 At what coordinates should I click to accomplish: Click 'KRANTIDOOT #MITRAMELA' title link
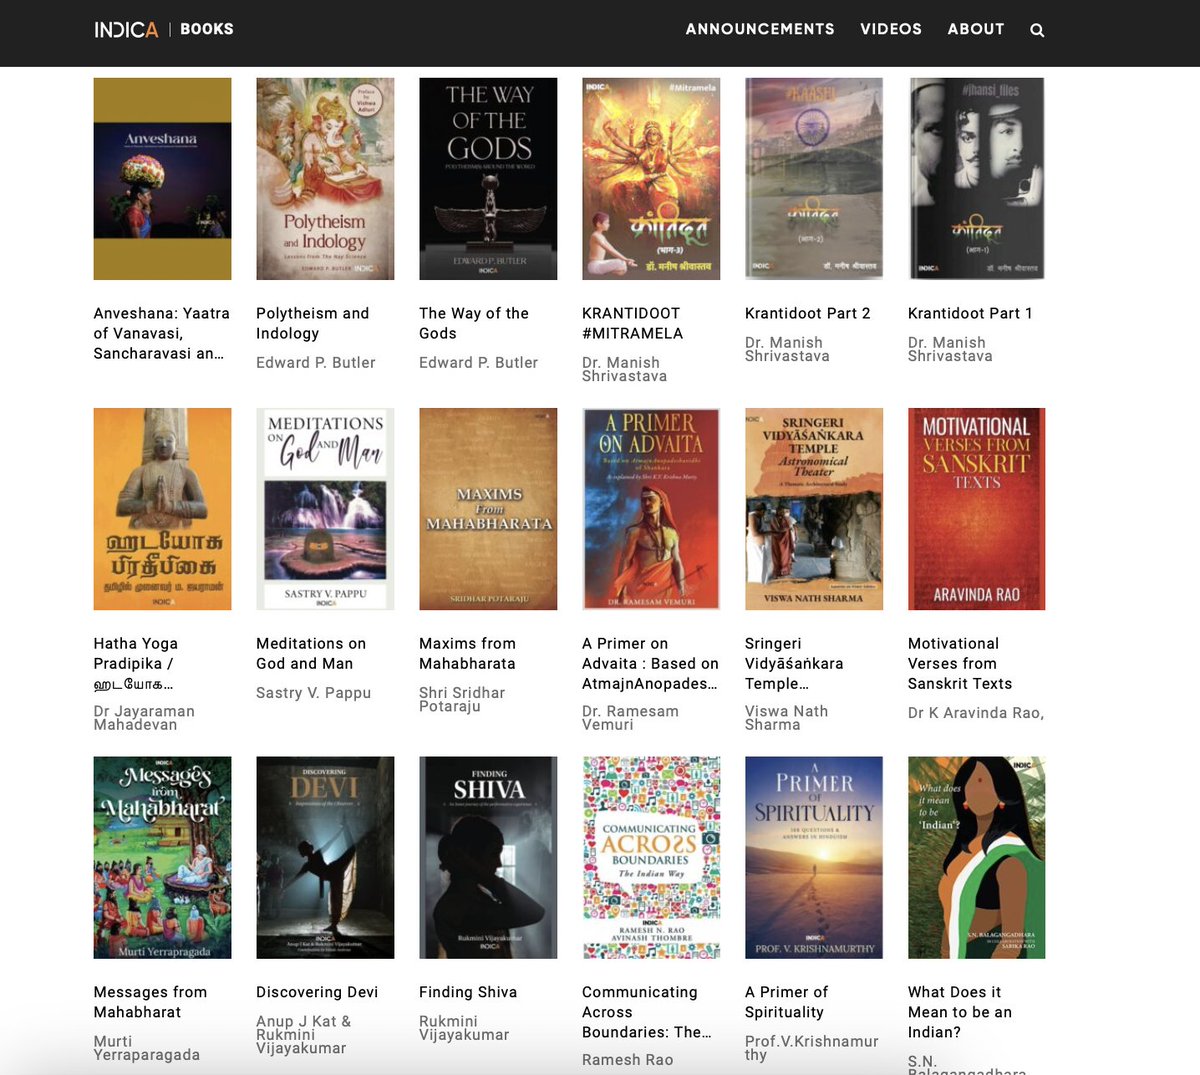pyautogui.click(x=633, y=323)
